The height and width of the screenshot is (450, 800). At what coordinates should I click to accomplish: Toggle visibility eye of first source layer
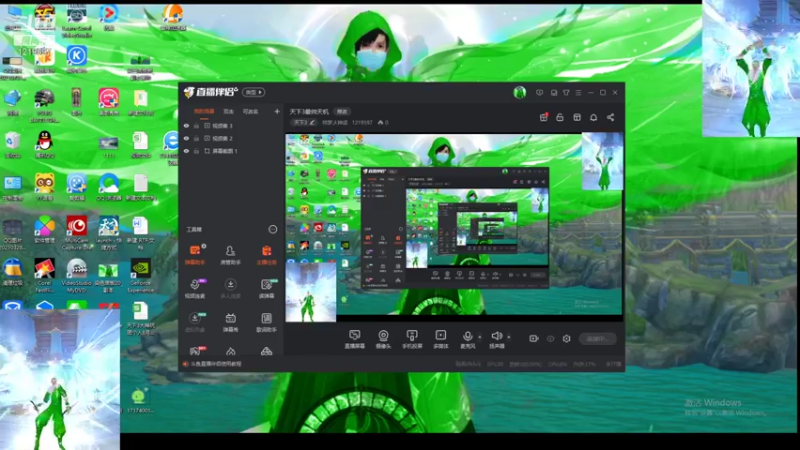pyautogui.click(x=186, y=126)
